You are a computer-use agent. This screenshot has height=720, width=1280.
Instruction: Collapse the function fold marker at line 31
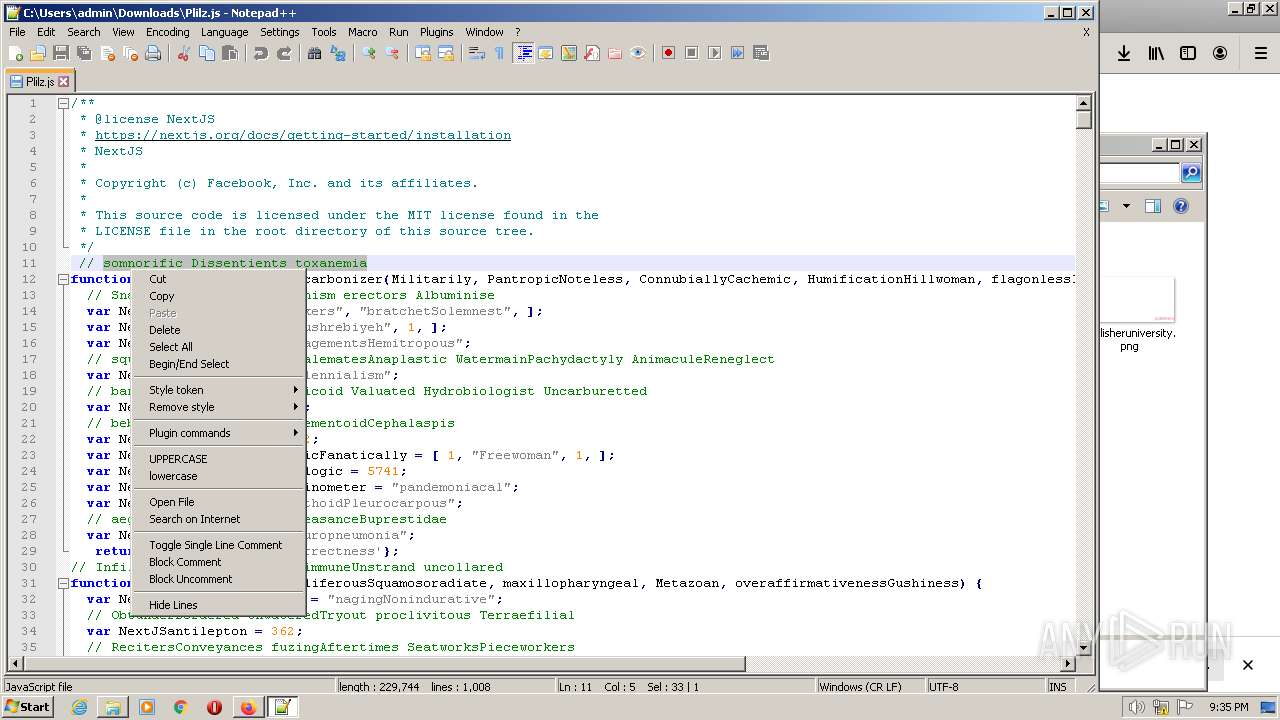63,583
